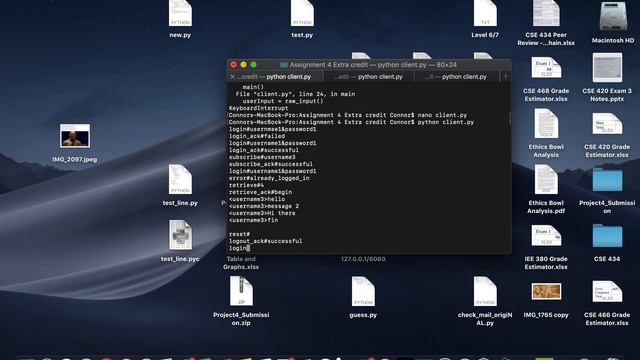Click the yellow minimize button of Terminal
640x360 pixels.
coord(243,64)
